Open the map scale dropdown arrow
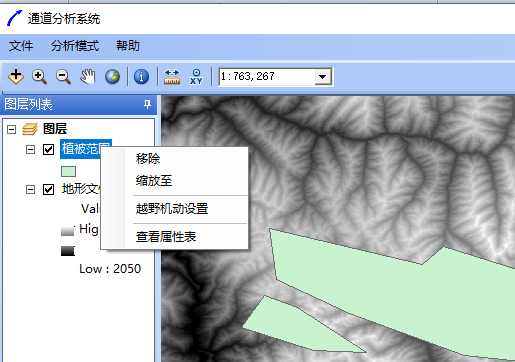515x362 pixels. coord(322,77)
